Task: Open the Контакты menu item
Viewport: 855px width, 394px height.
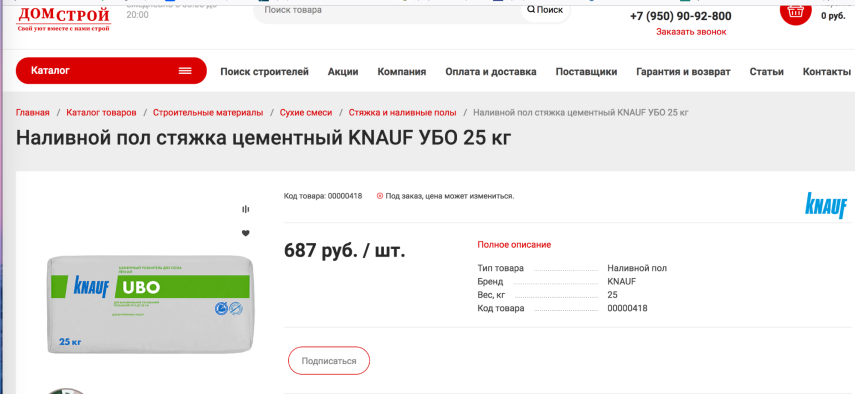Action: coord(827,71)
